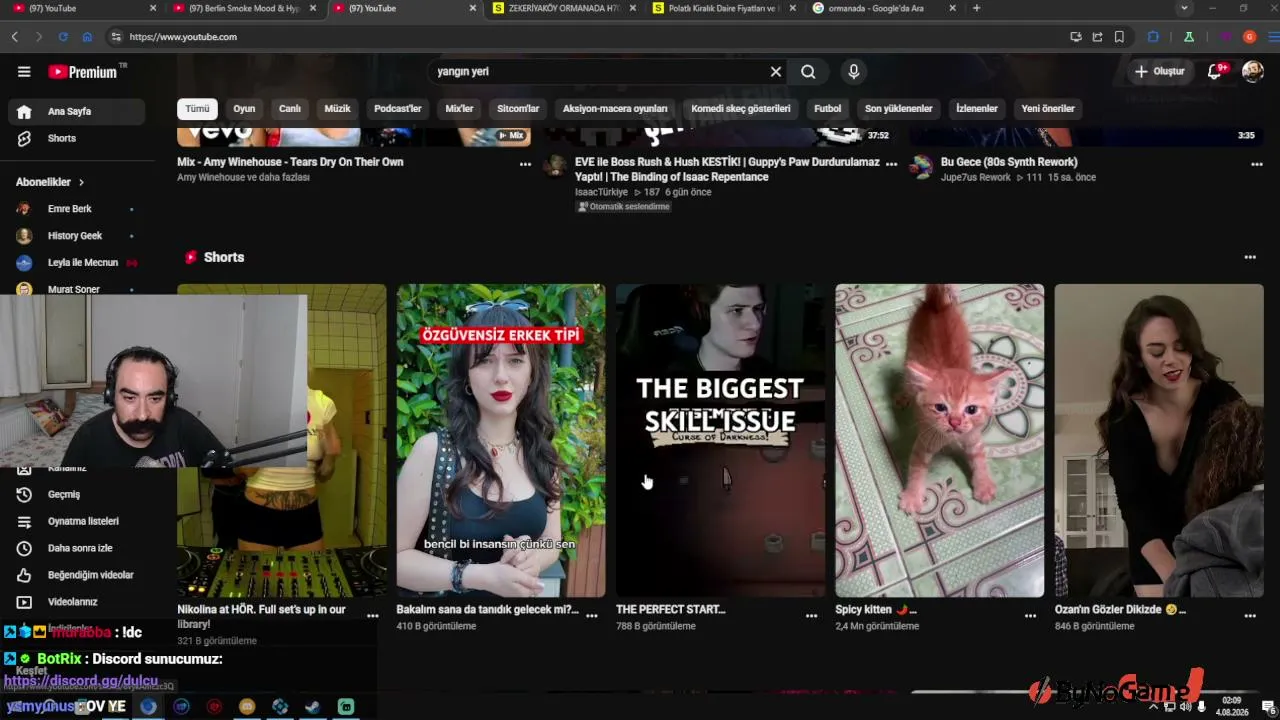Switch to the Berlin Smoke Mood browser tab
The image size is (1280, 720).
pos(244,8)
